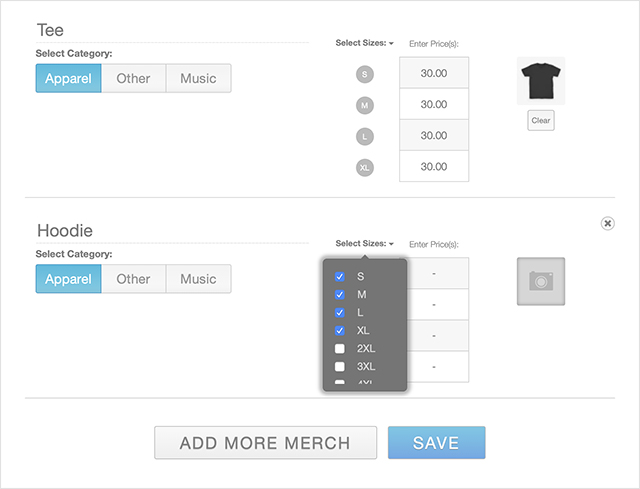Uncheck the XL size checkbox
This screenshot has width=640, height=489.
[340, 330]
